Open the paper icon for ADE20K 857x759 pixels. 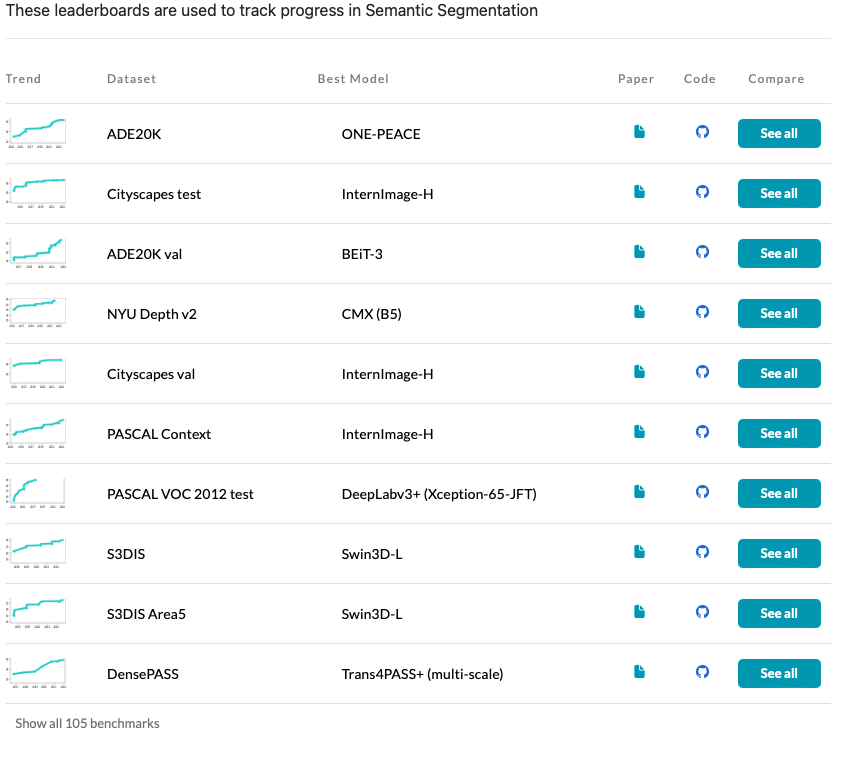point(640,132)
